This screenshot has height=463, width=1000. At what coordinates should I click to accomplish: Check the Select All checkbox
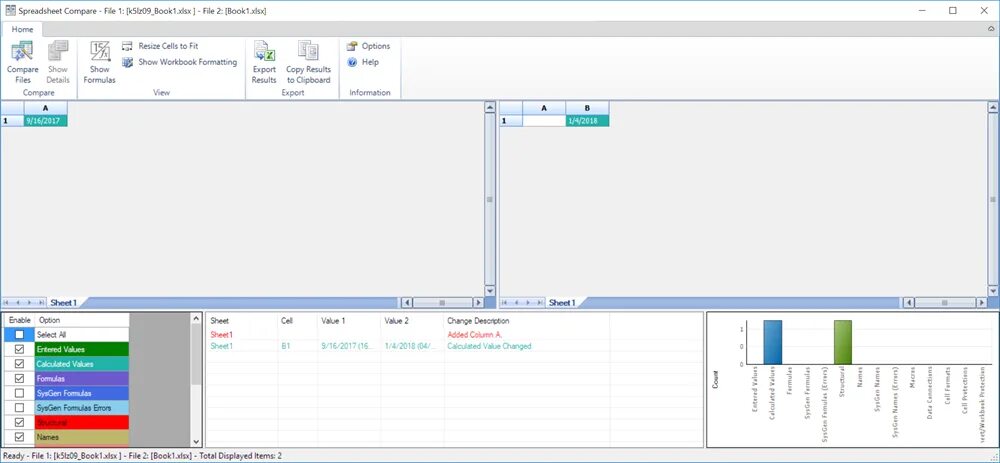point(20,335)
